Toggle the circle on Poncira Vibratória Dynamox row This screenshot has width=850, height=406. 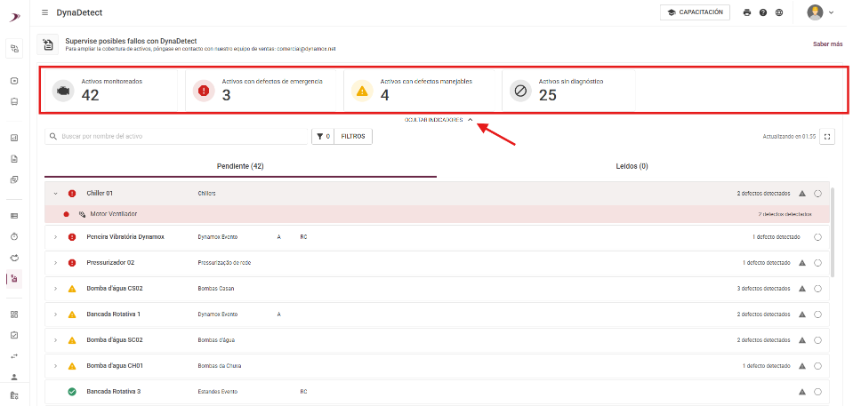click(818, 237)
